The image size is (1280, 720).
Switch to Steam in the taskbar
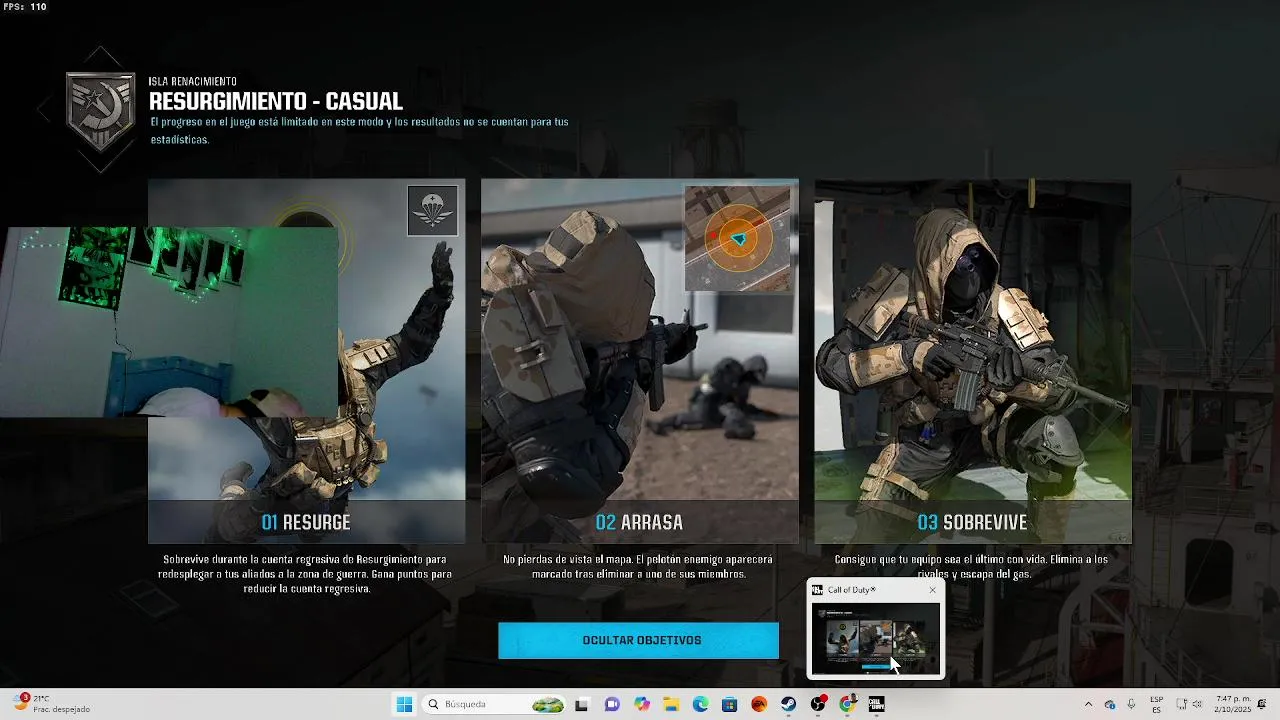[x=788, y=704]
